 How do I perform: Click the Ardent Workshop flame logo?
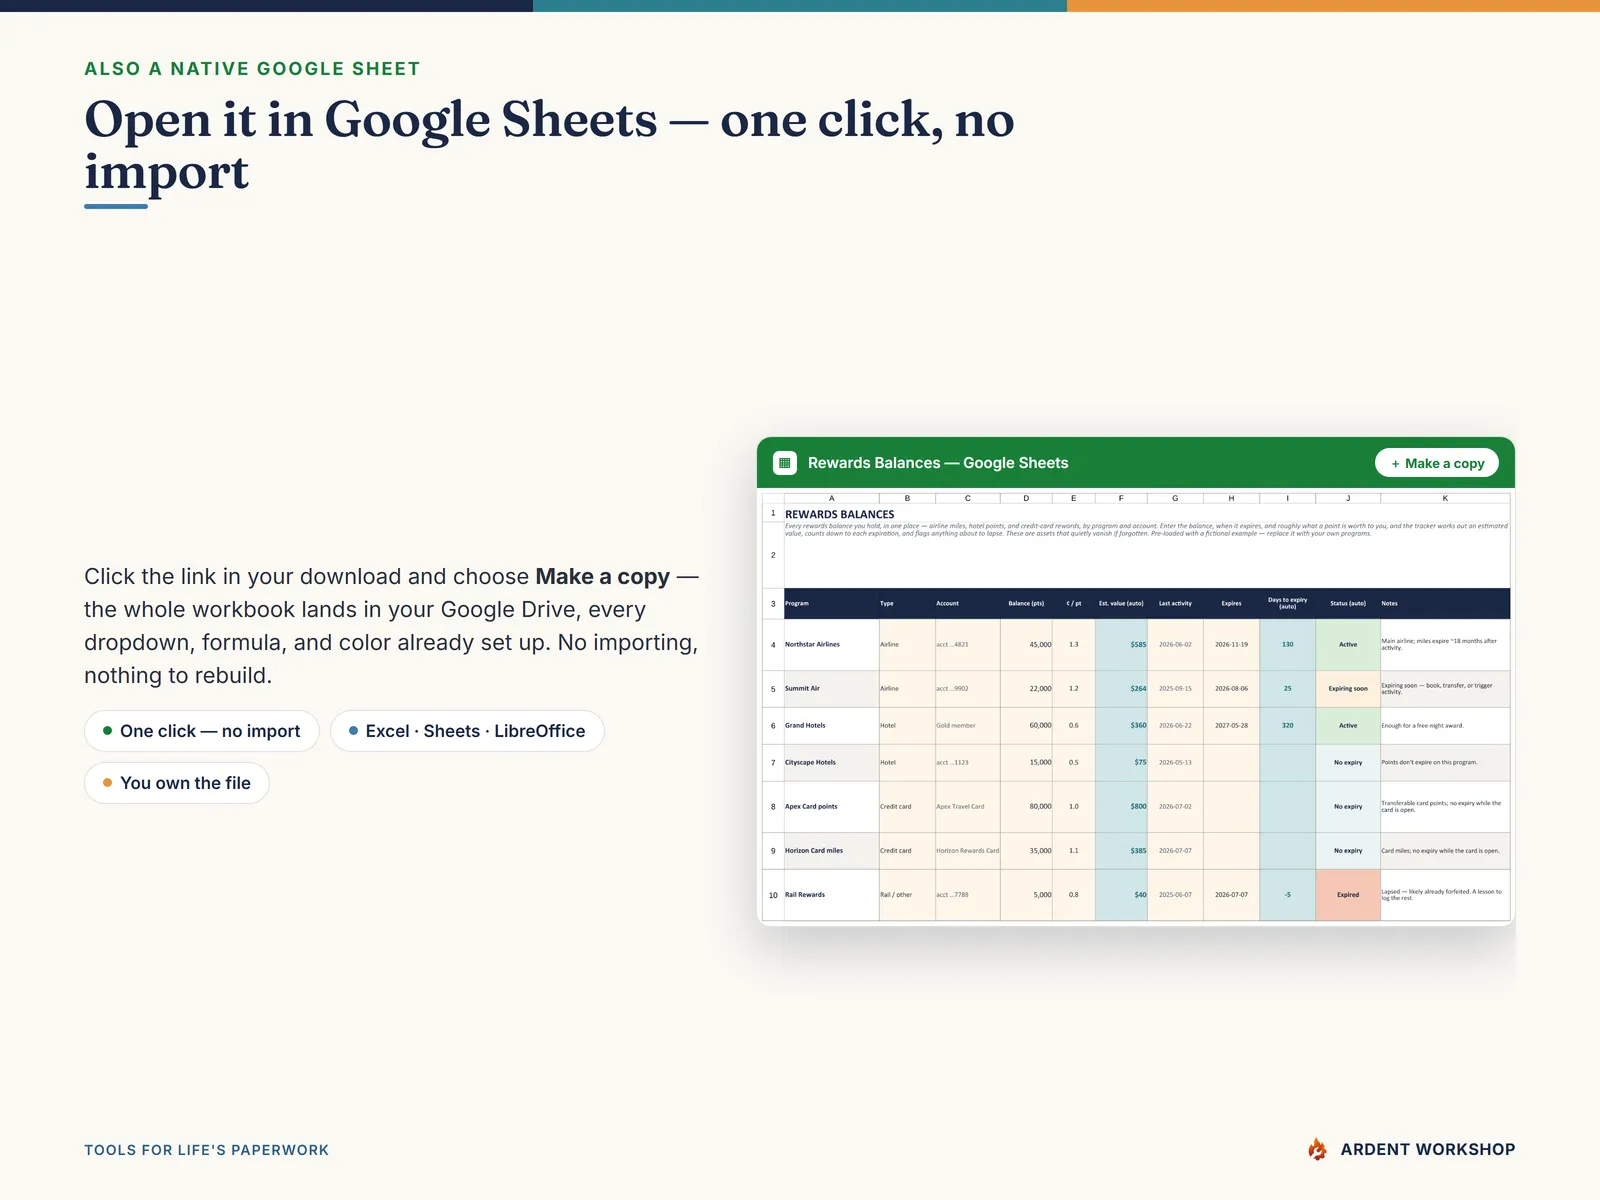[x=1317, y=1149]
